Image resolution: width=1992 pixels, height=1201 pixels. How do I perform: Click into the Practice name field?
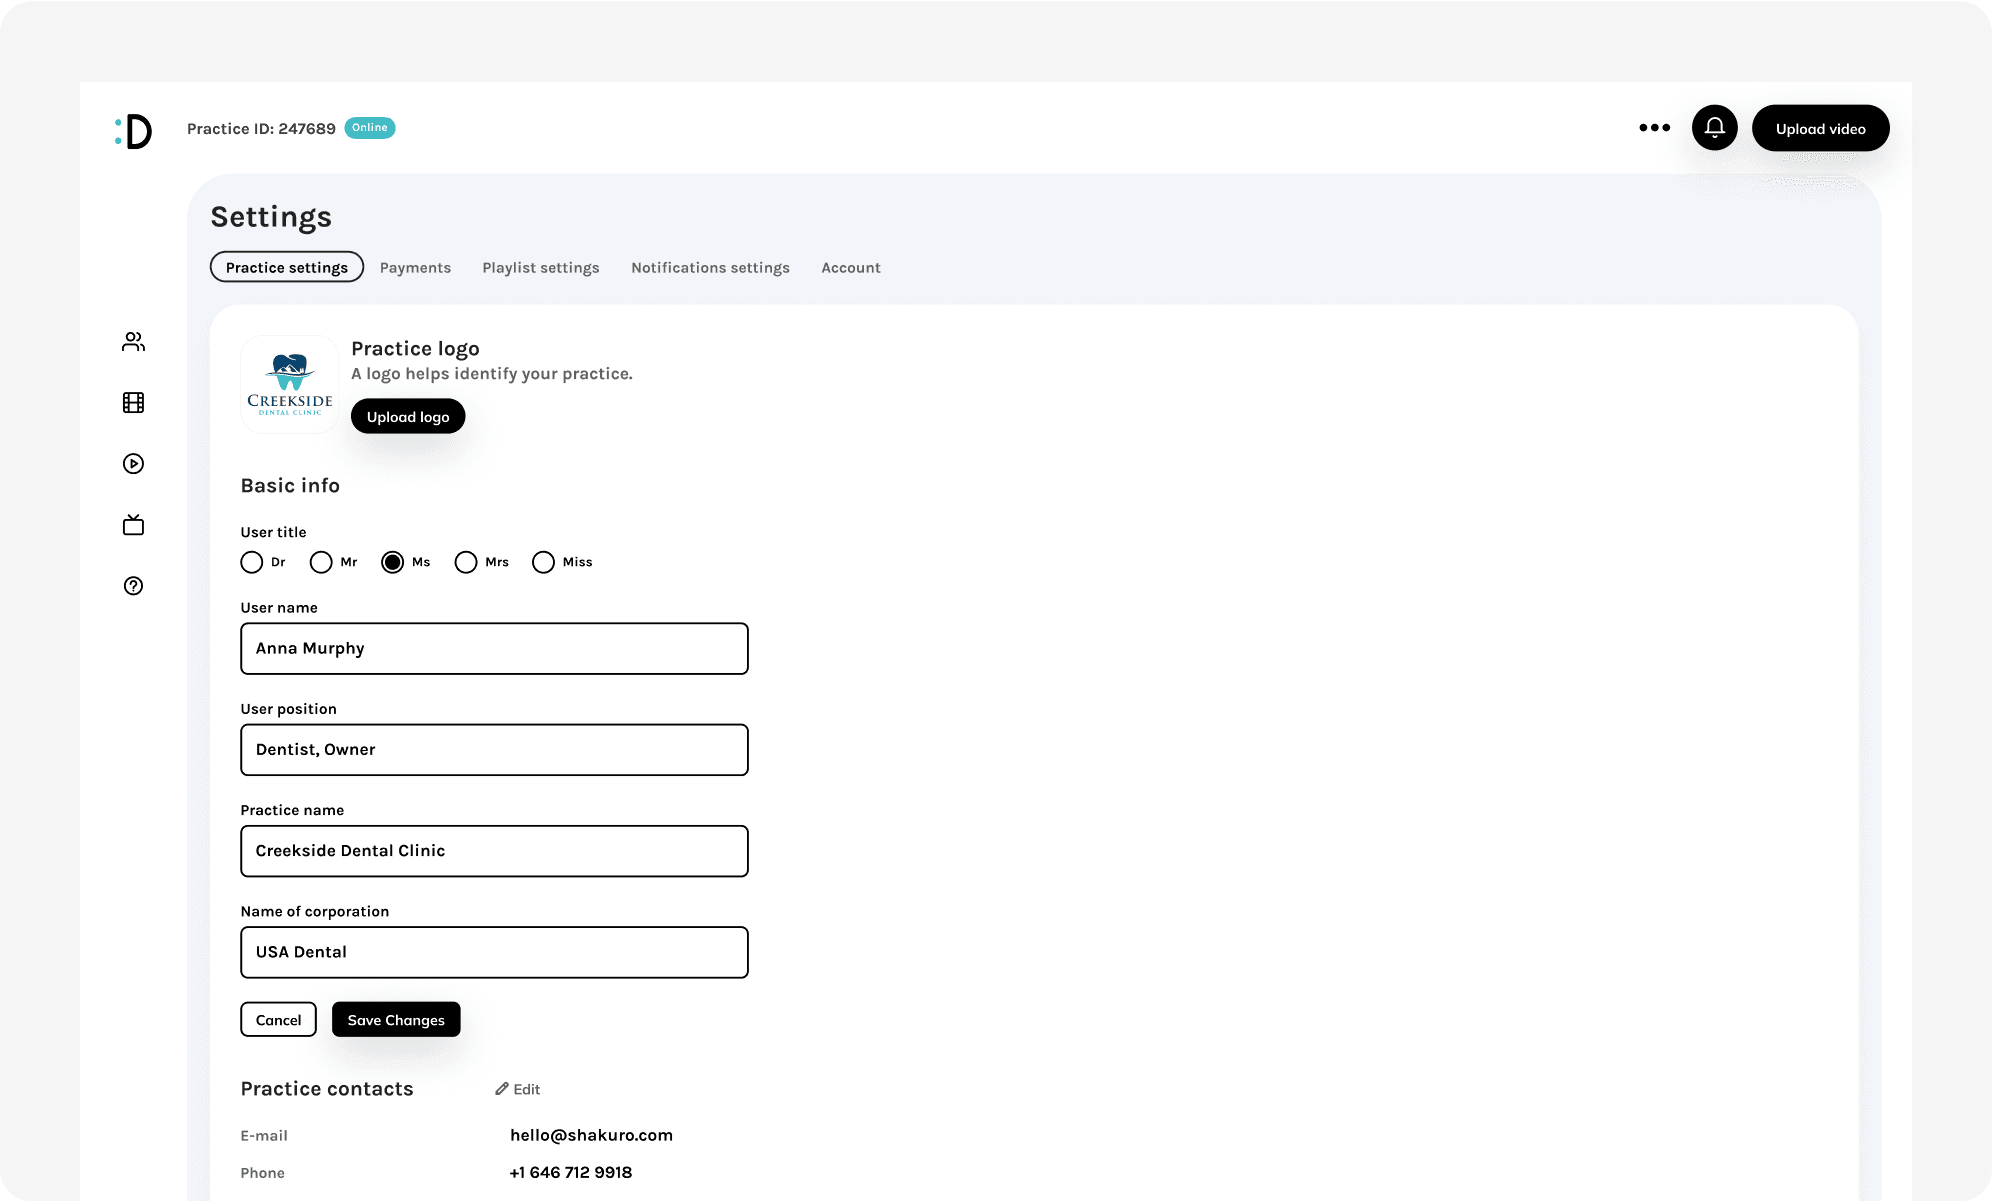(x=494, y=851)
